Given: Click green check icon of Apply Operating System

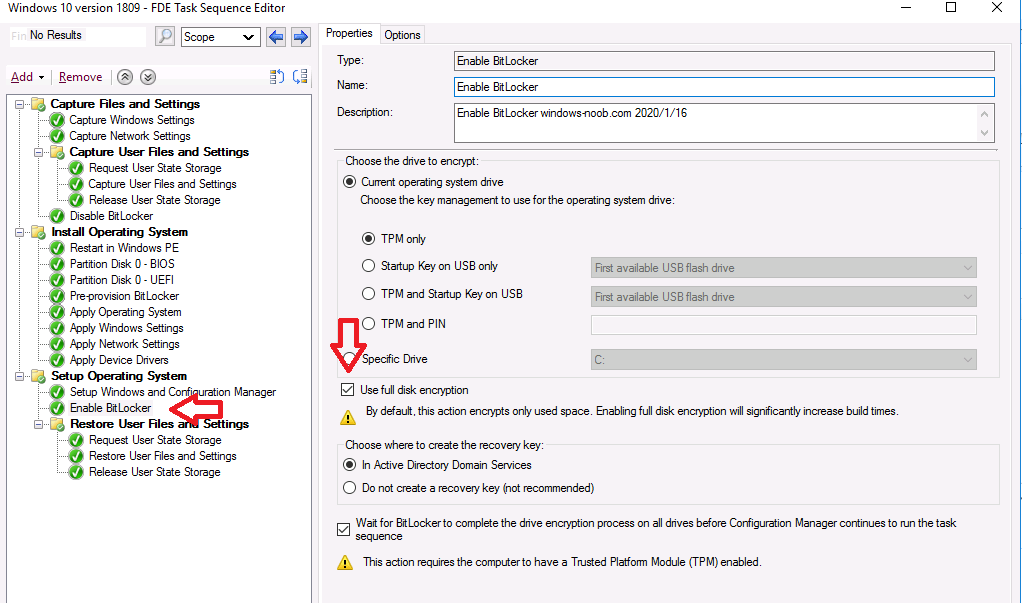Looking at the screenshot, I should point(57,312).
